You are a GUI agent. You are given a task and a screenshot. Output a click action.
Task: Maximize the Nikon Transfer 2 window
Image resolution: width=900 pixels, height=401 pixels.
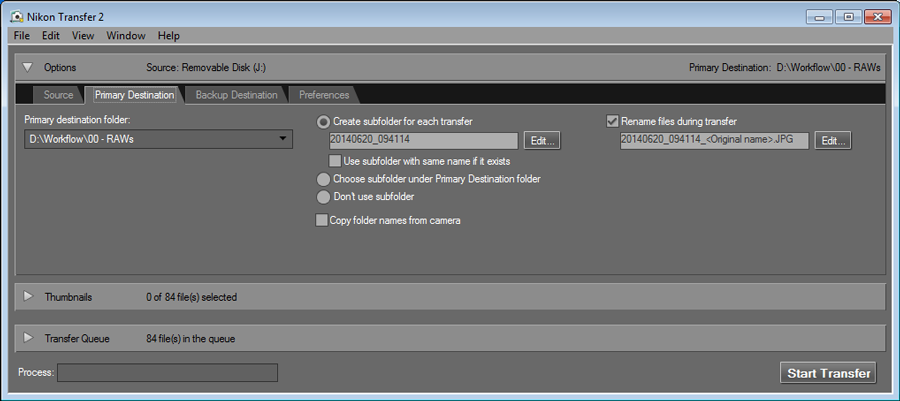(848, 17)
